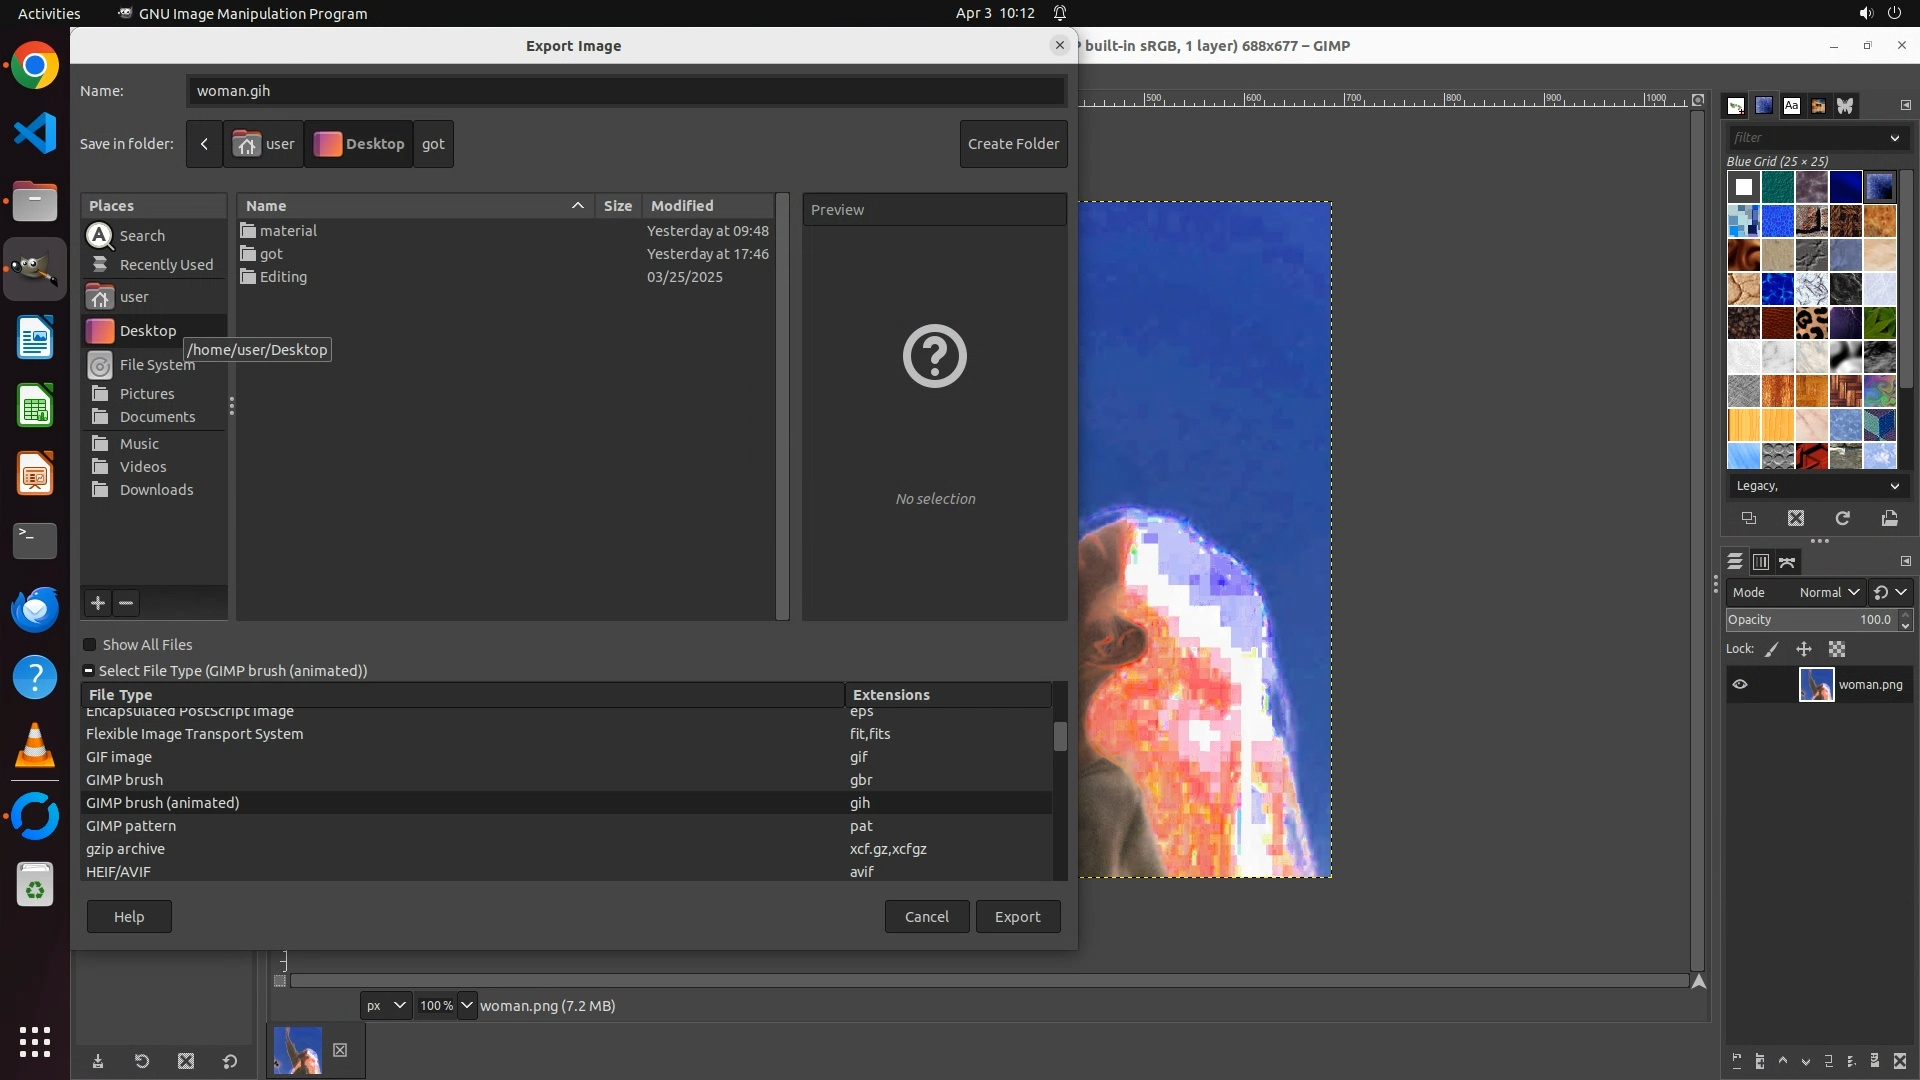Open the Fonts dock tab
Viewport: 1920px width, 1080px height.
click(1791, 105)
